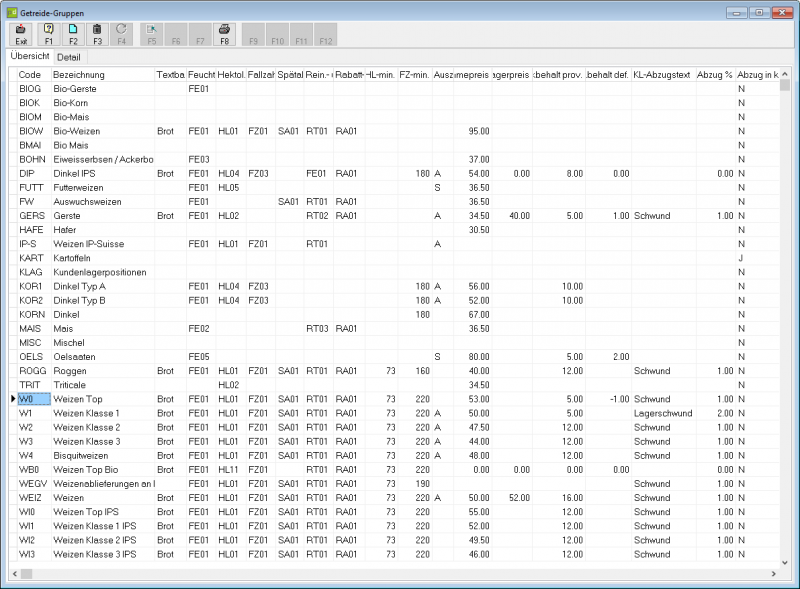Click the Hafer row
The width and height of the screenshot is (800, 589).
click(394, 230)
